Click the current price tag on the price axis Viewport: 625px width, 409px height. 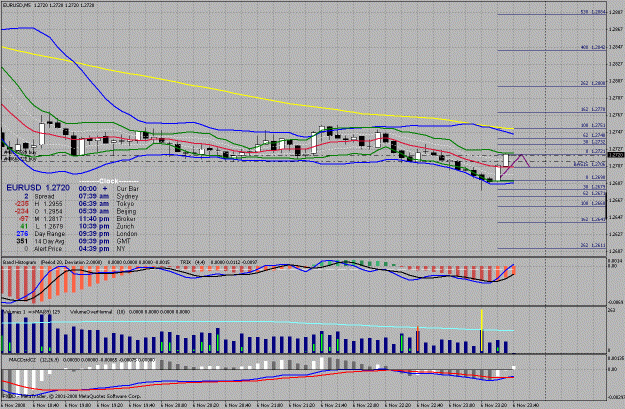616,155
